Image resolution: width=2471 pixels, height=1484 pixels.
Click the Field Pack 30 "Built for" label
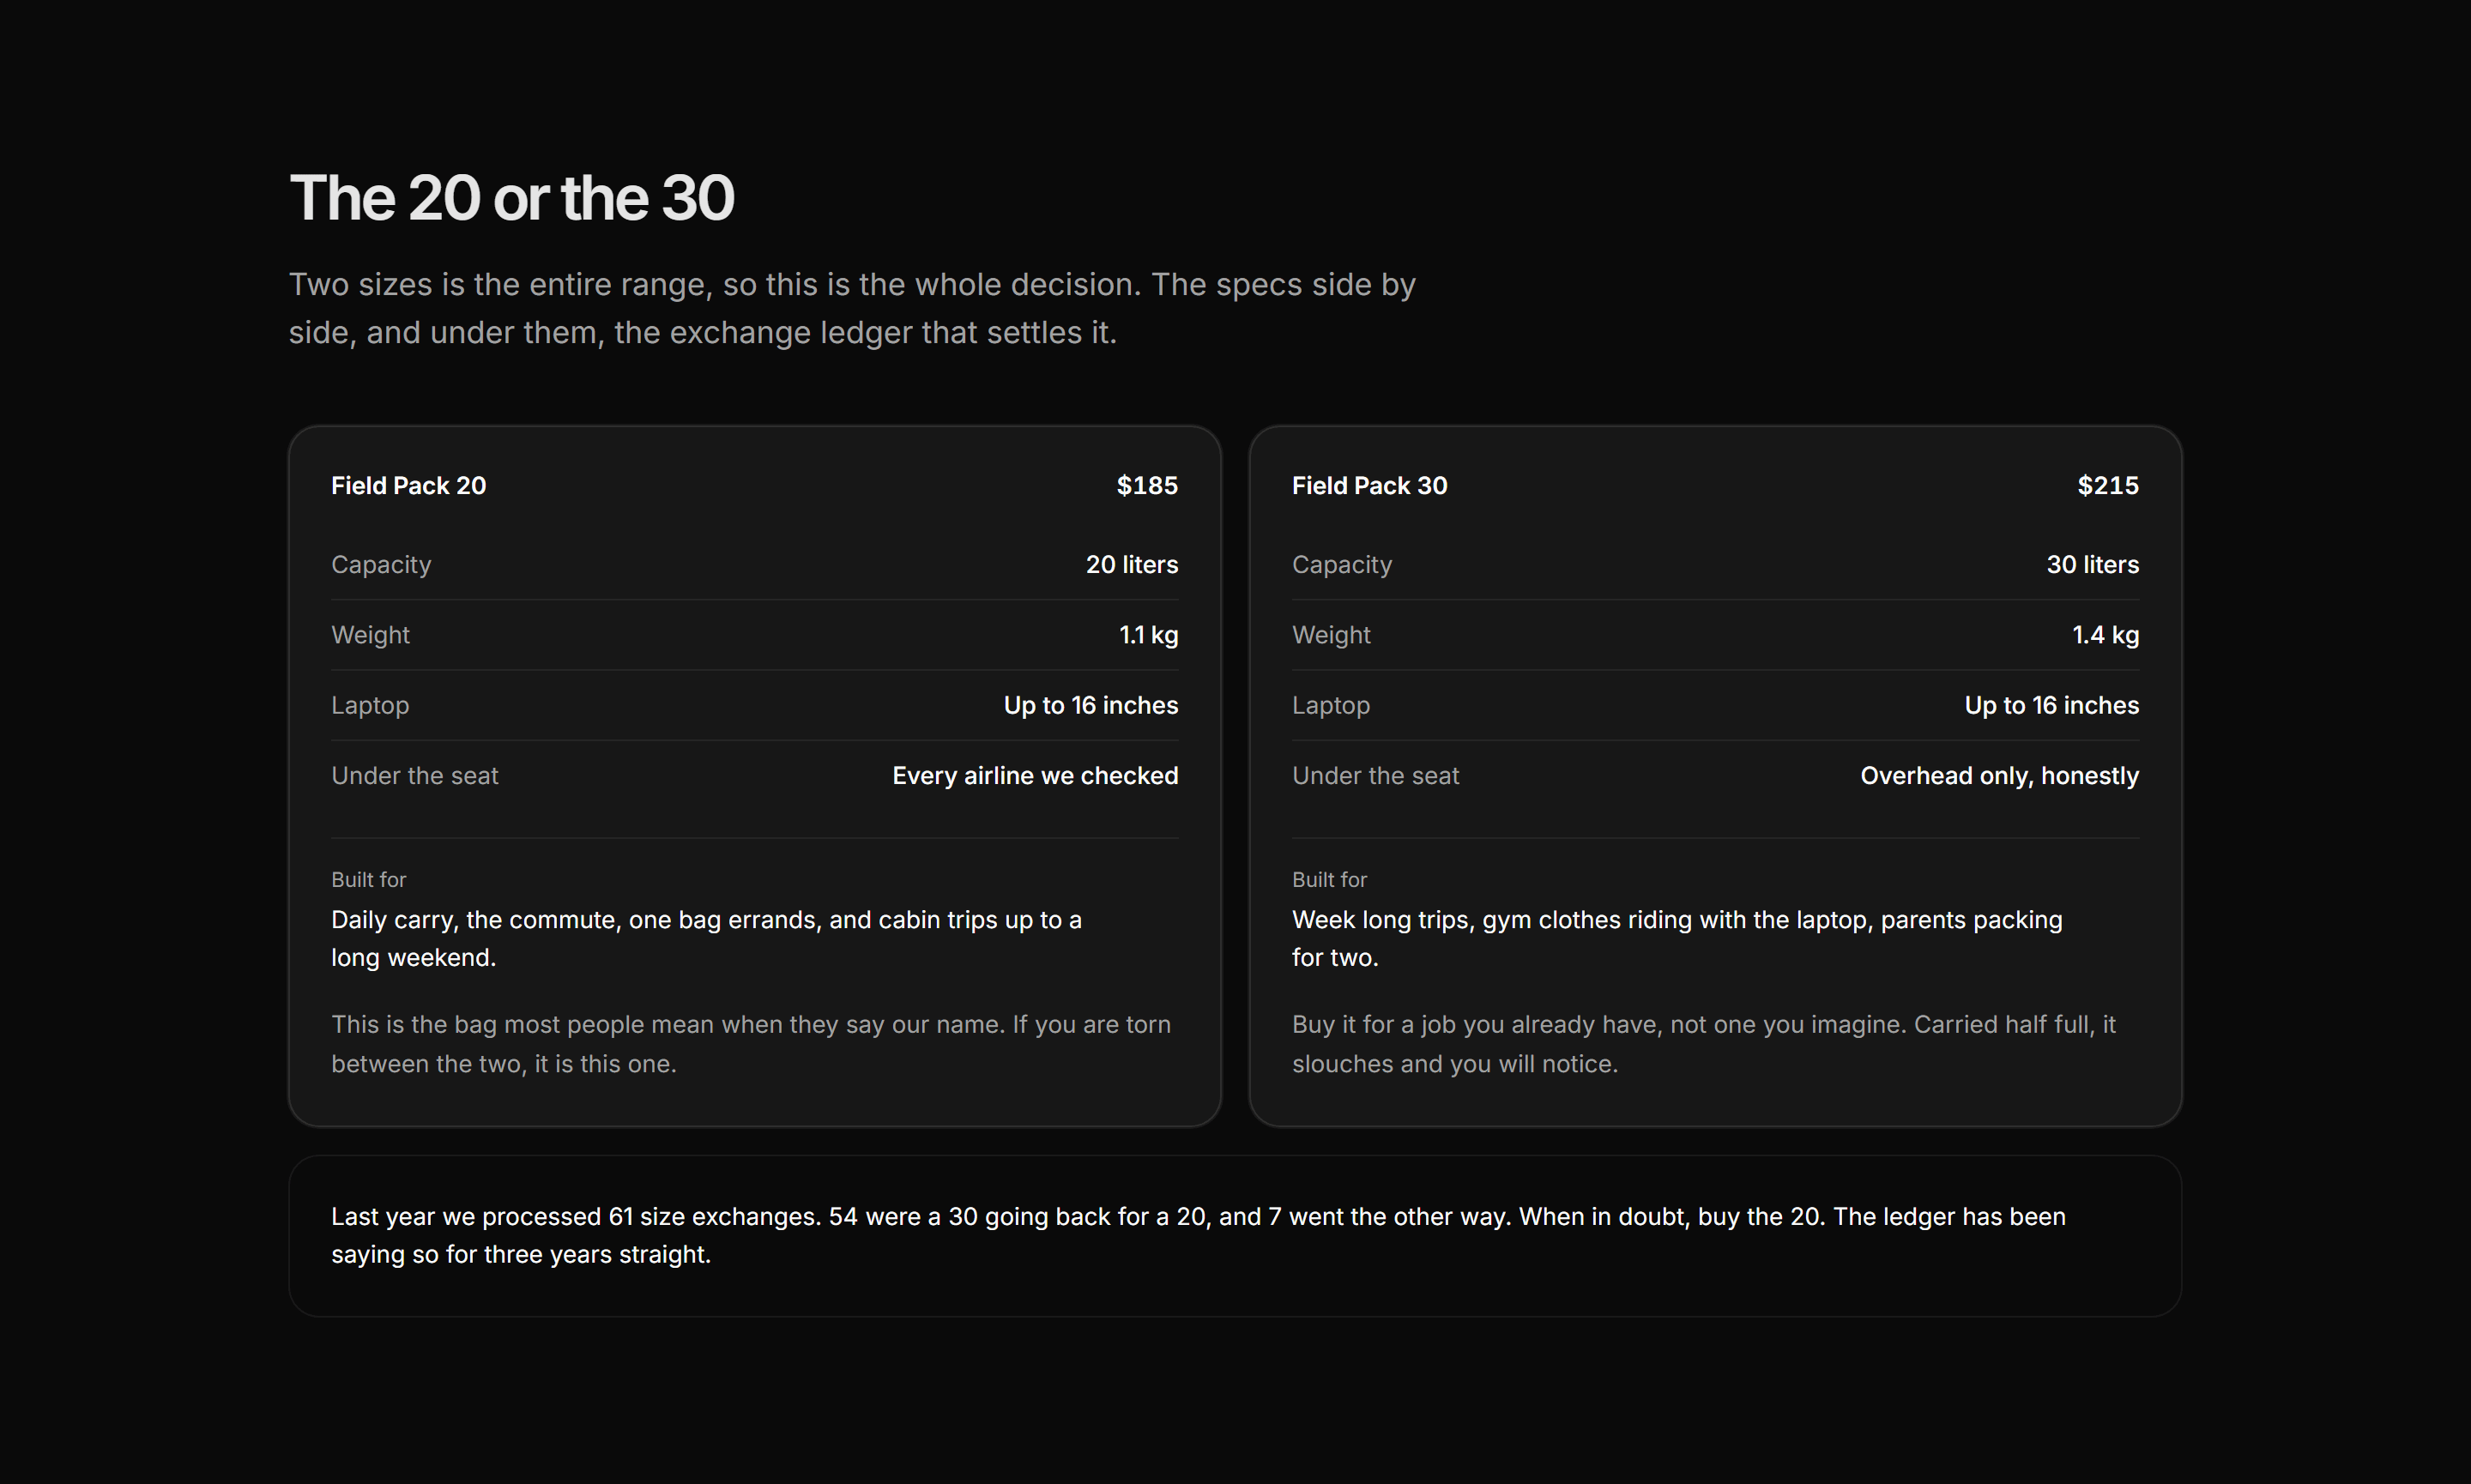1329,879
